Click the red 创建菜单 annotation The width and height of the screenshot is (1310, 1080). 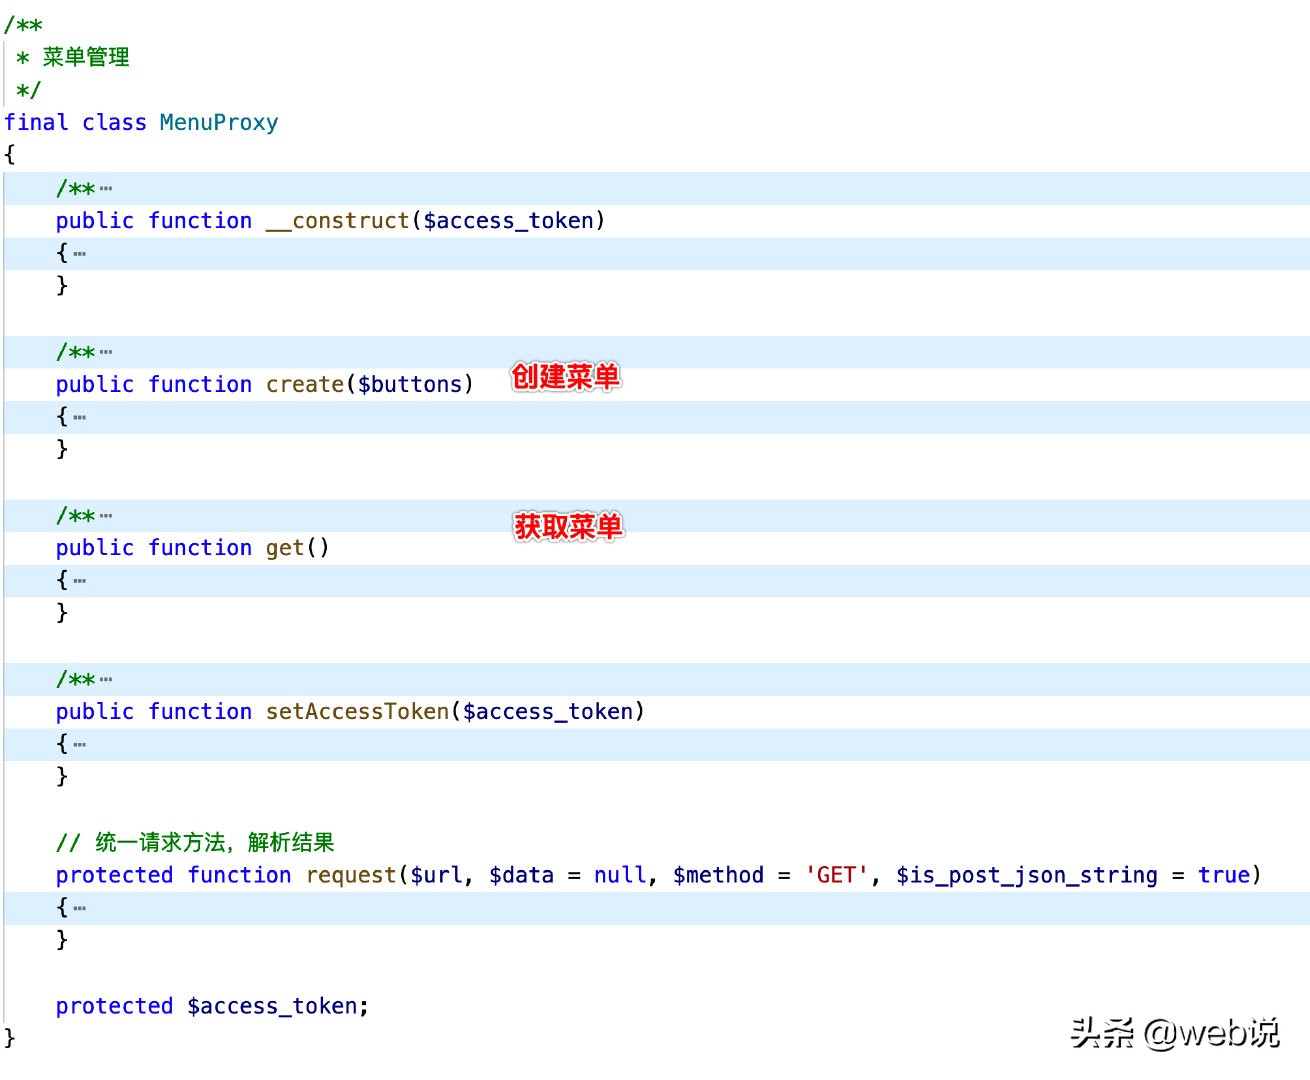(566, 377)
